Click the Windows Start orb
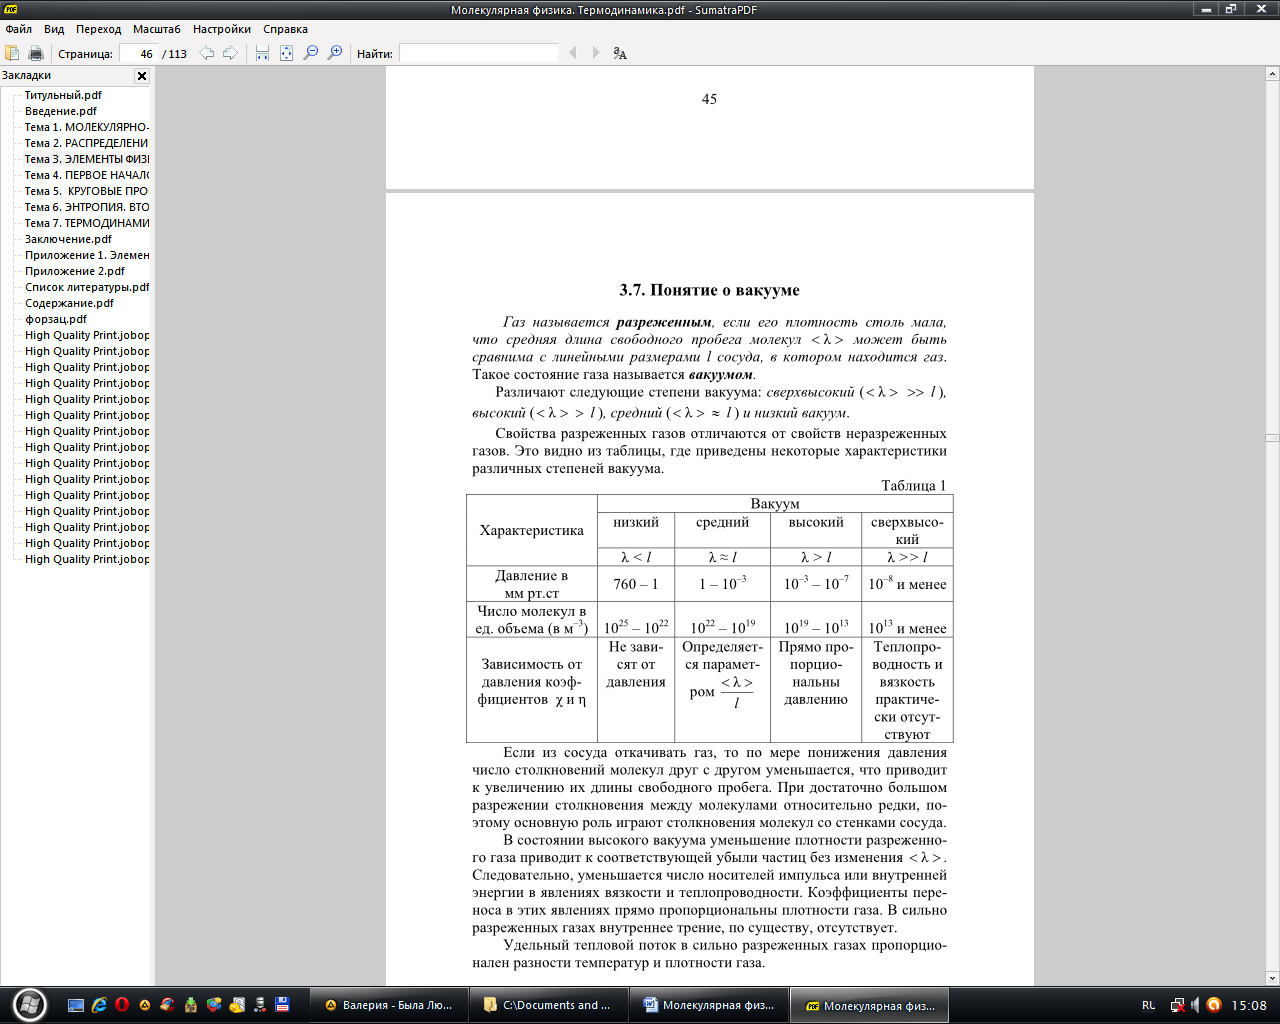1280x1024 pixels. tap(28, 1004)
